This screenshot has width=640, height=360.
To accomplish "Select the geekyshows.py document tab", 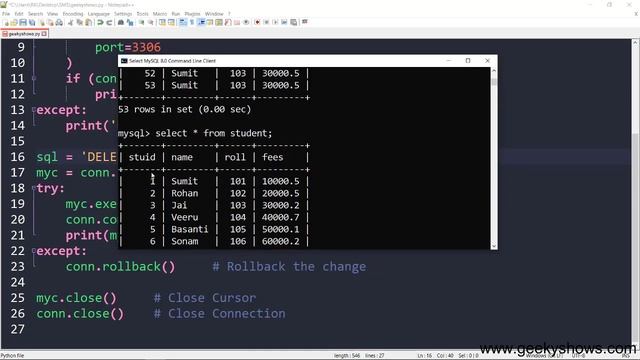I will click(24, 34).
